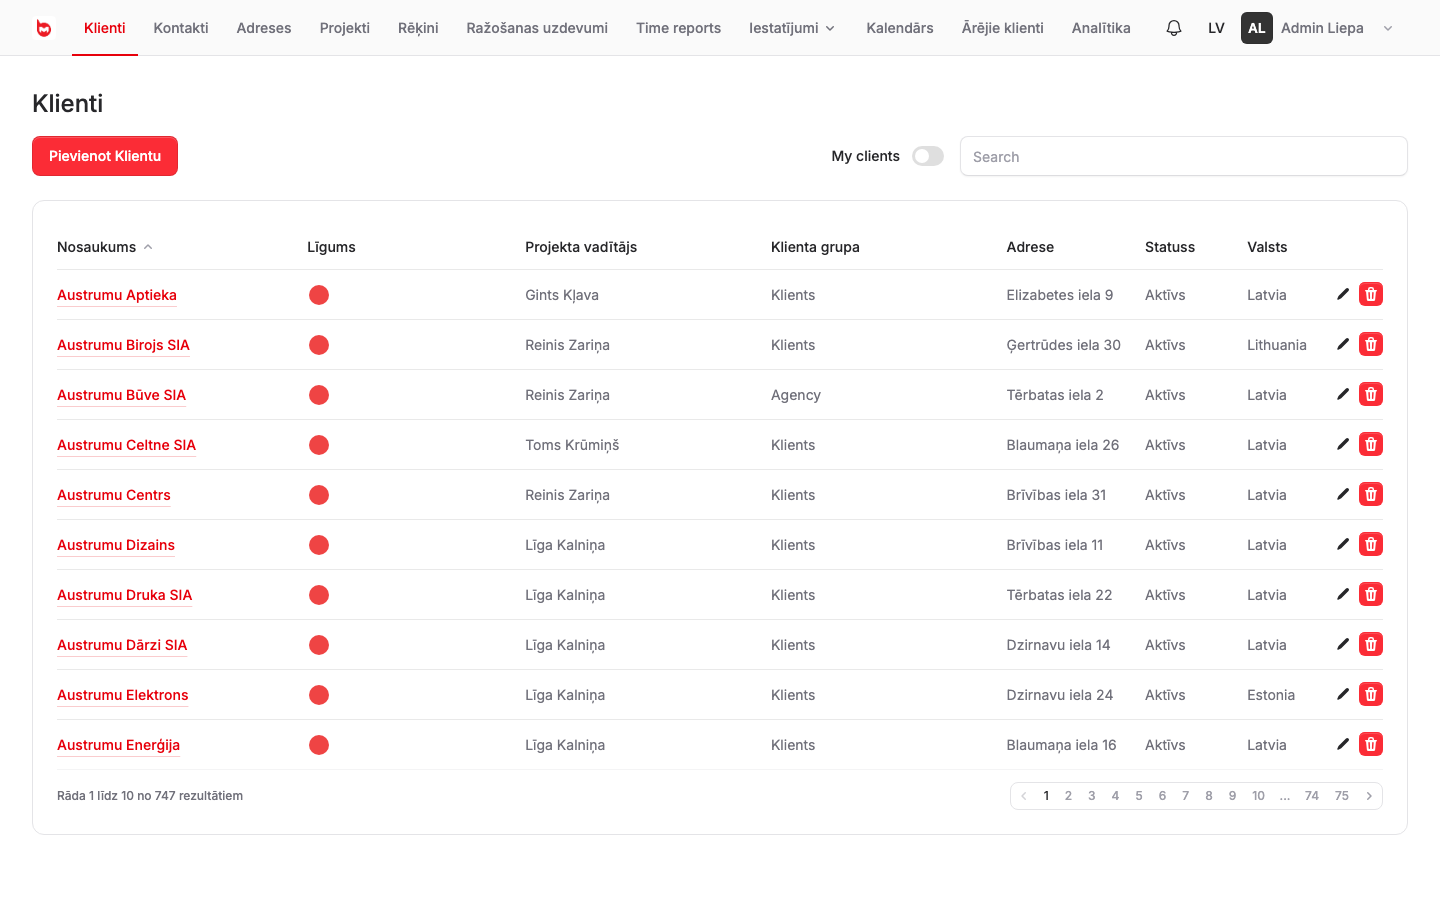Switch language via LV selector
Screen dimensions: 1440x900
[x=1216, y=28]
